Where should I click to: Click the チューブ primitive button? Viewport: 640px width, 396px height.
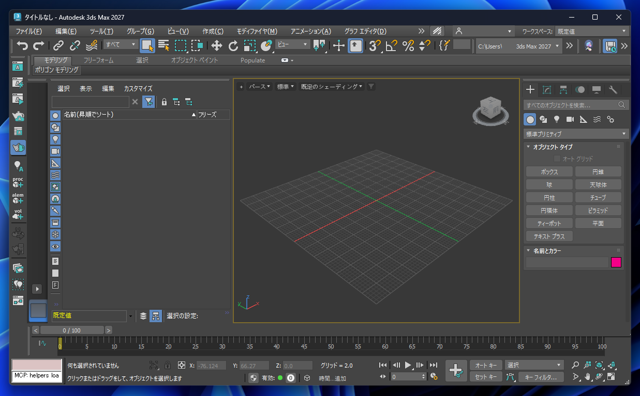598,198
